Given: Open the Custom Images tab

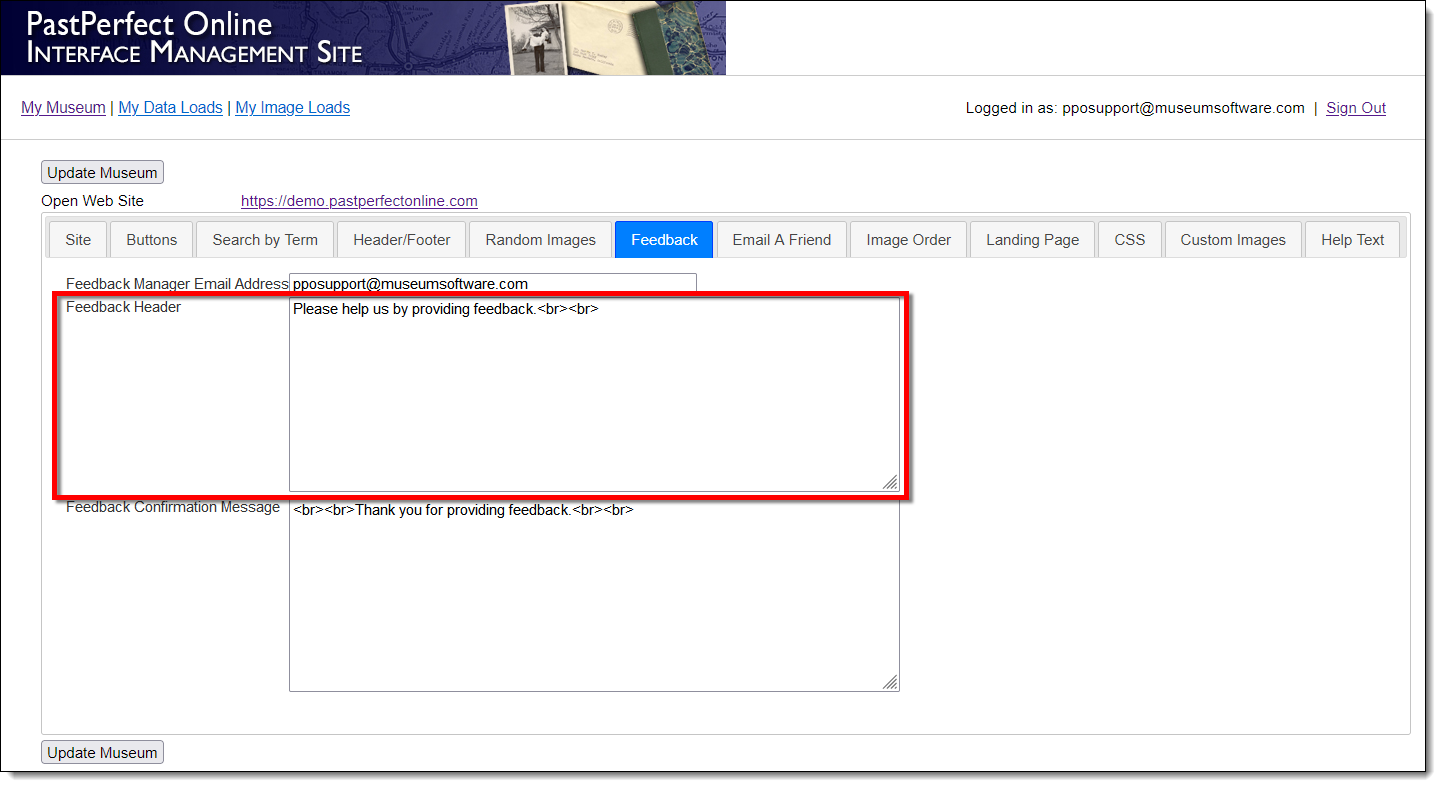Looking at the screenshot, I should coord(1233,240).
